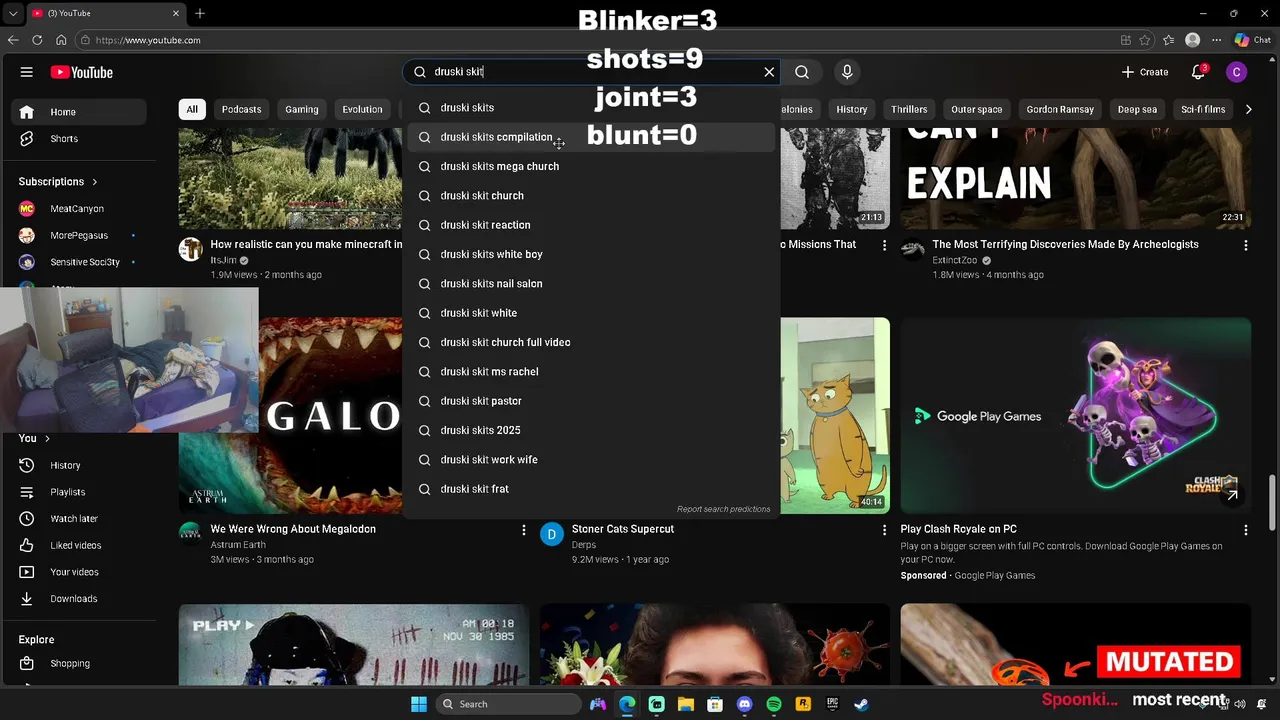Choose 'druski skits nail salon' suggestion

click(591, 284)
